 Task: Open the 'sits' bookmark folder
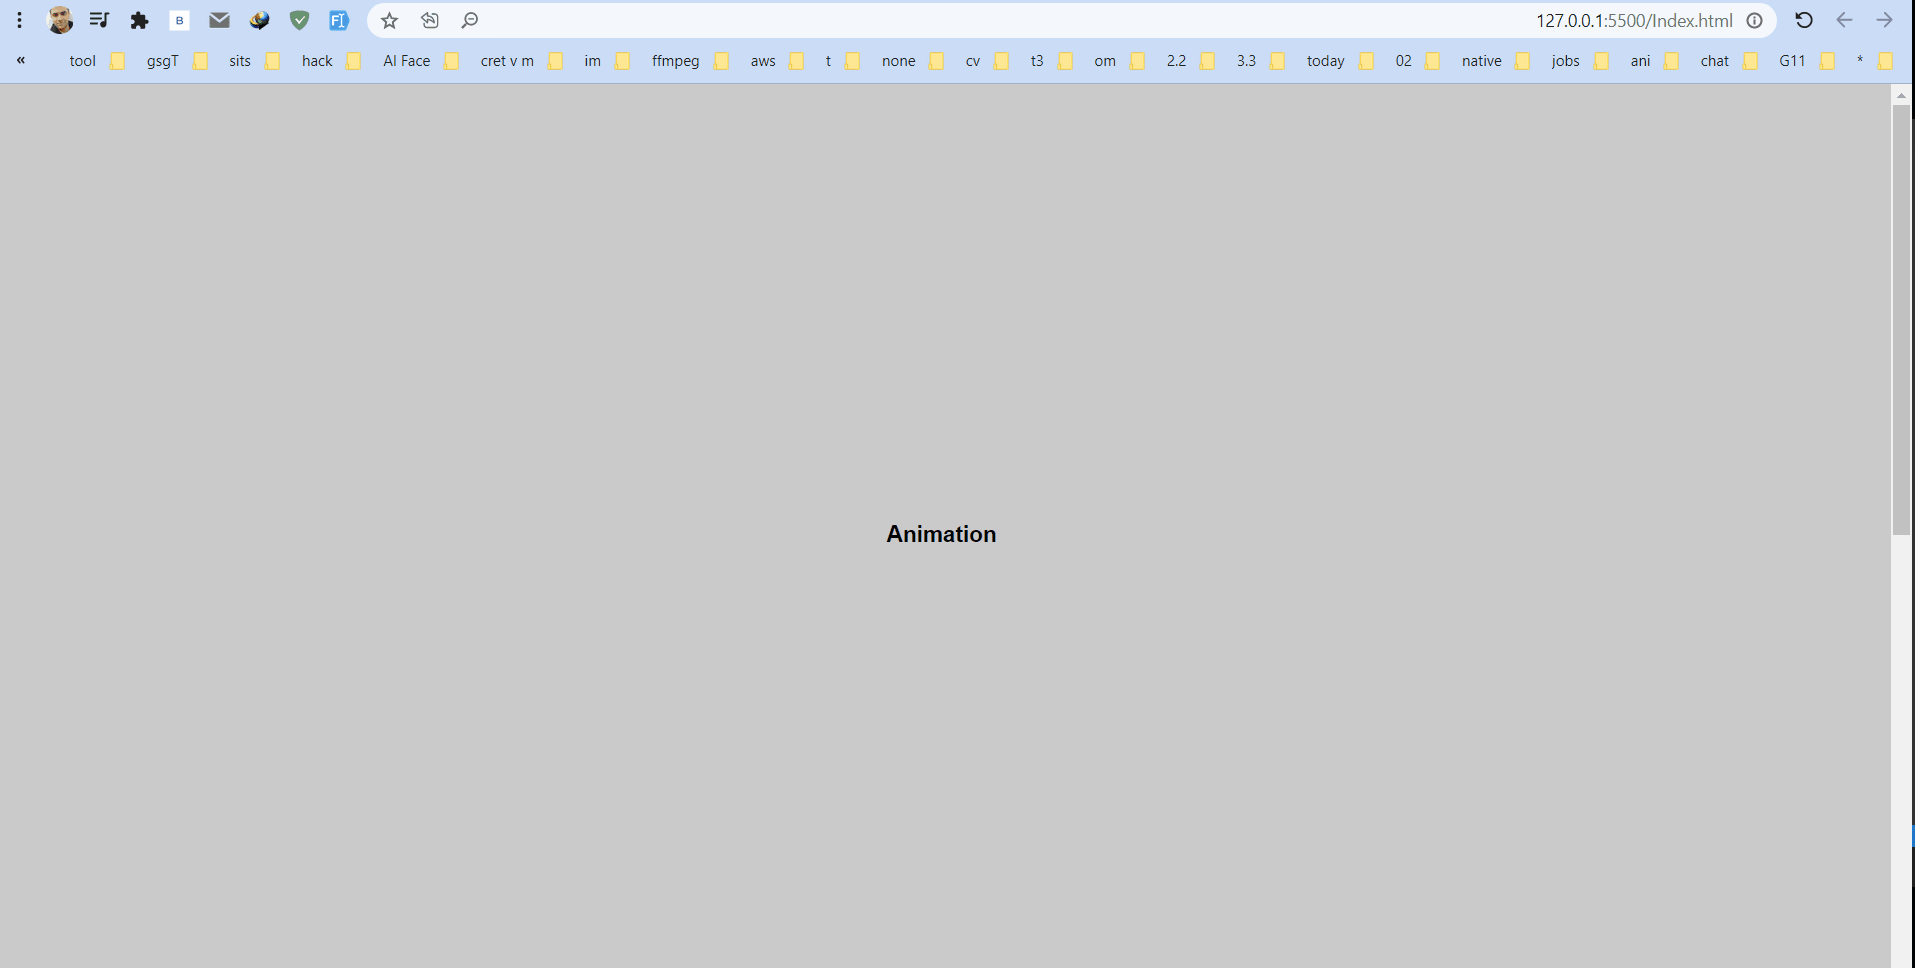point(253,61)
